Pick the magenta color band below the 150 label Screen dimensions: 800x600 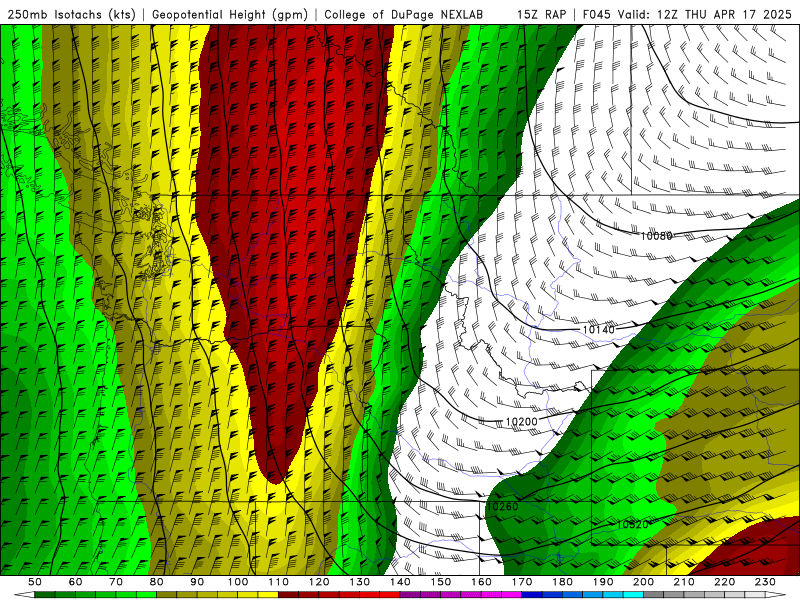(x=451, y=595)
